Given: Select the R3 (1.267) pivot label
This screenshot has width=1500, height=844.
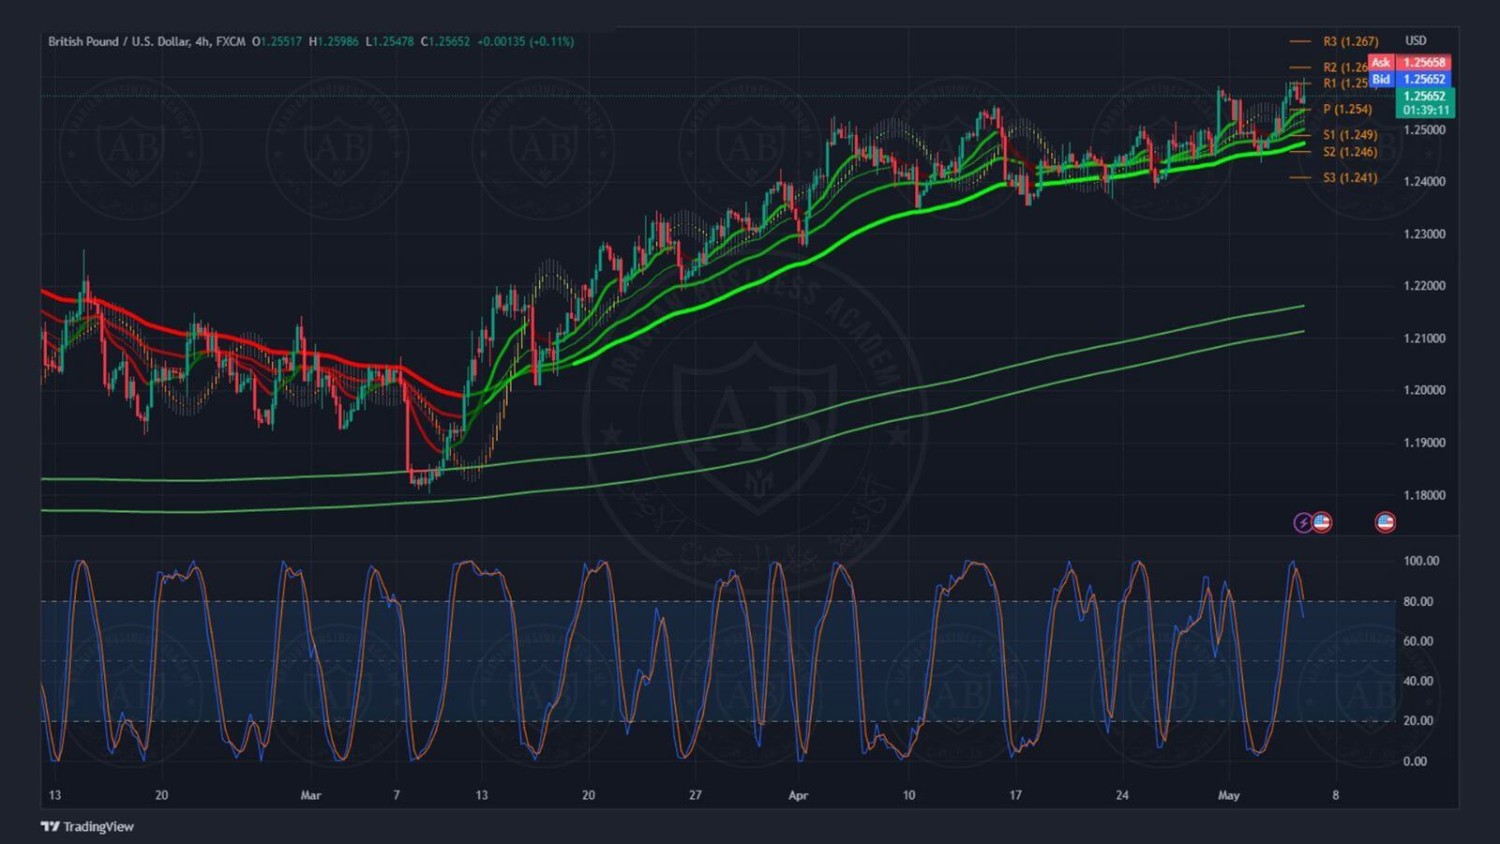Looking at the screenshot, I should 1350,41.
